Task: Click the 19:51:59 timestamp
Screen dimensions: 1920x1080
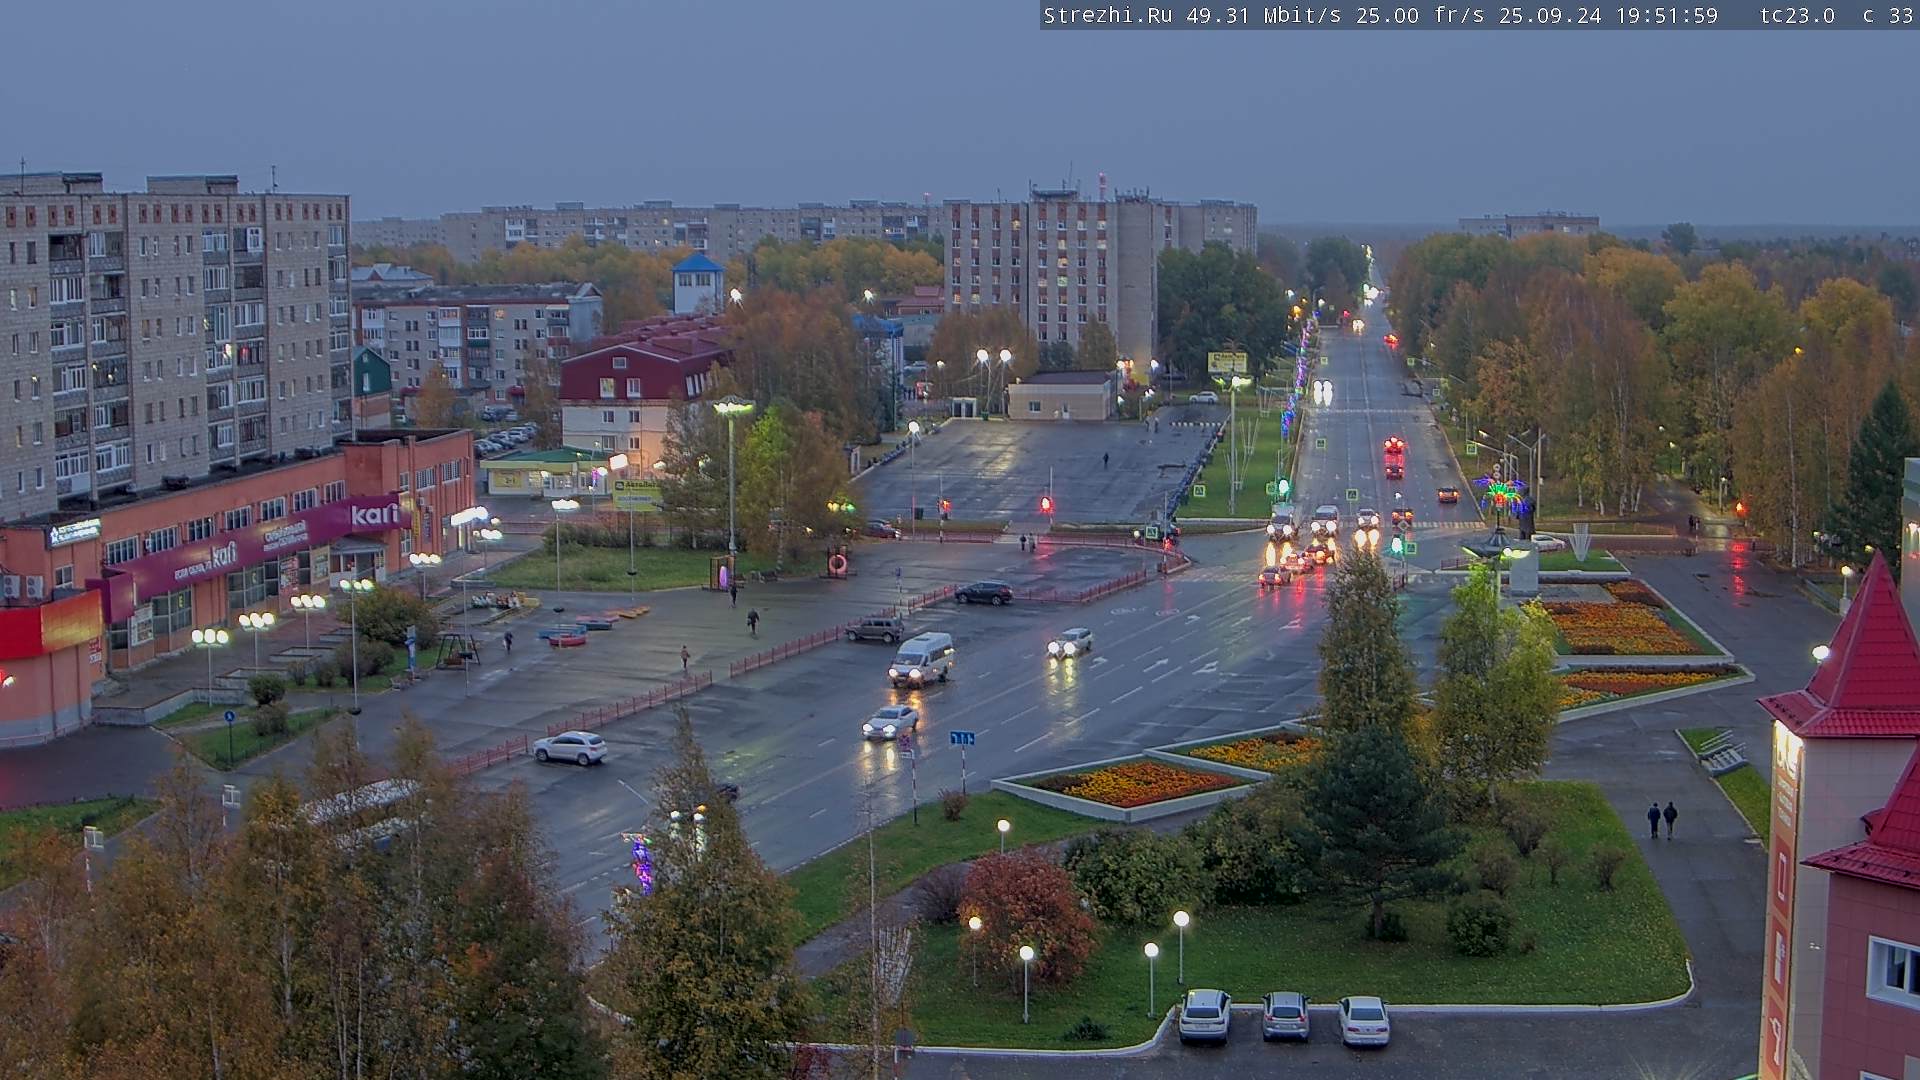Action: point(1666,16)
